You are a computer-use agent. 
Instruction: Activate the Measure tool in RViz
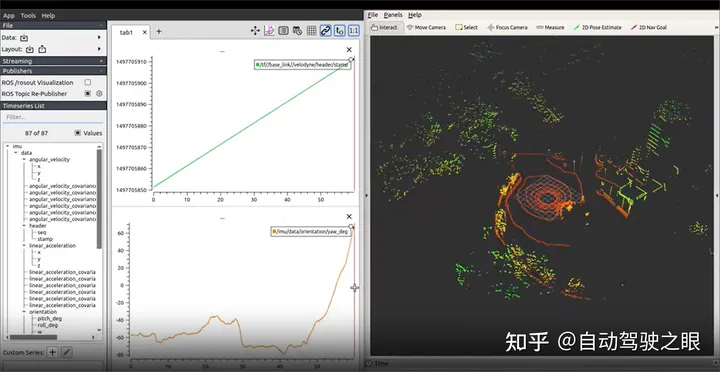tap(550, 28)
